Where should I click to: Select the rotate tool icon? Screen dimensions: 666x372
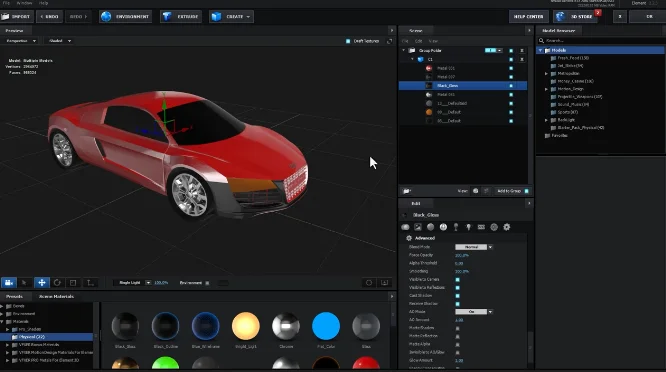[x=57, y=283]
